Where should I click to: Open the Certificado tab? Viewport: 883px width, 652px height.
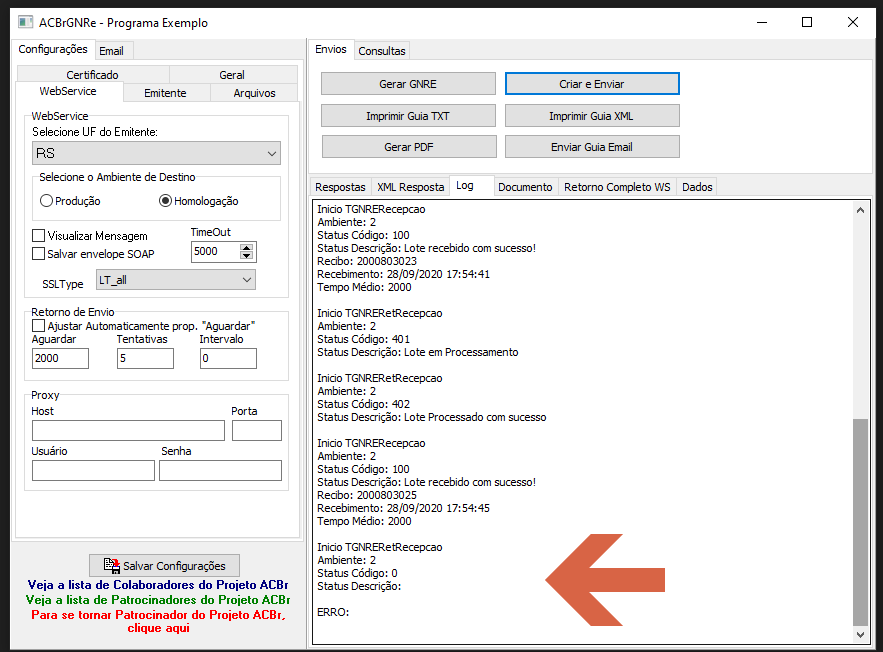(92, 74)
